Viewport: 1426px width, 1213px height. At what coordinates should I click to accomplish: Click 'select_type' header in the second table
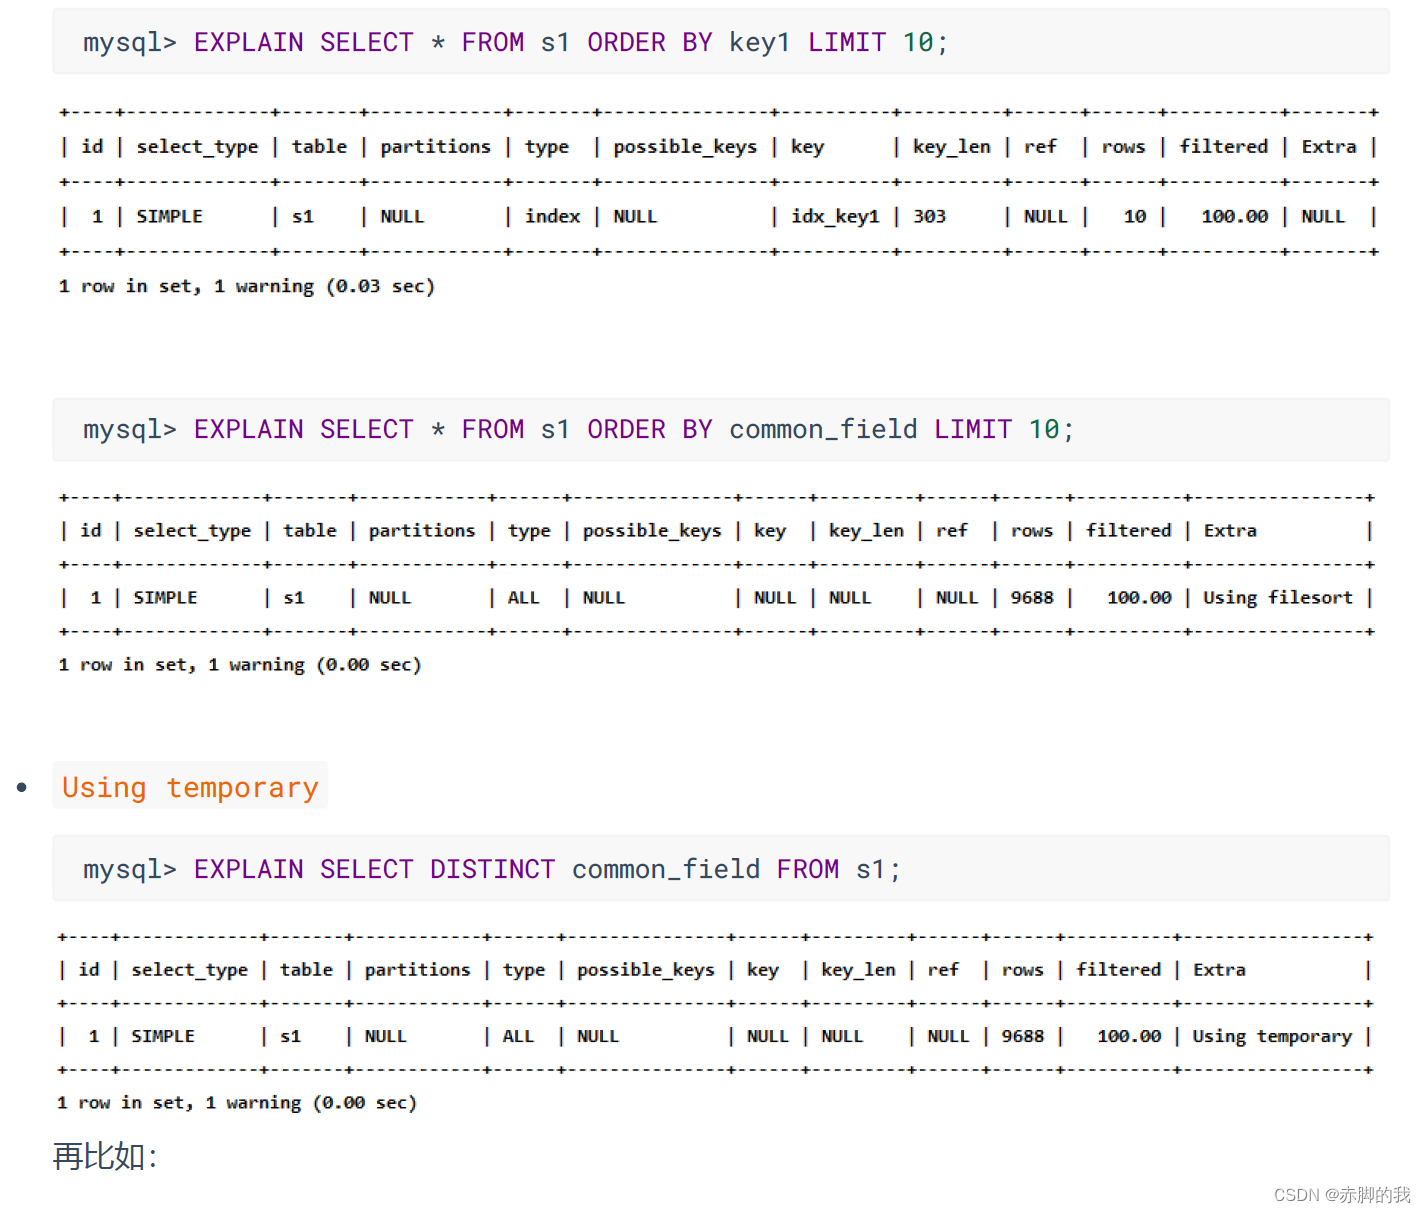[x=192, y=531]
